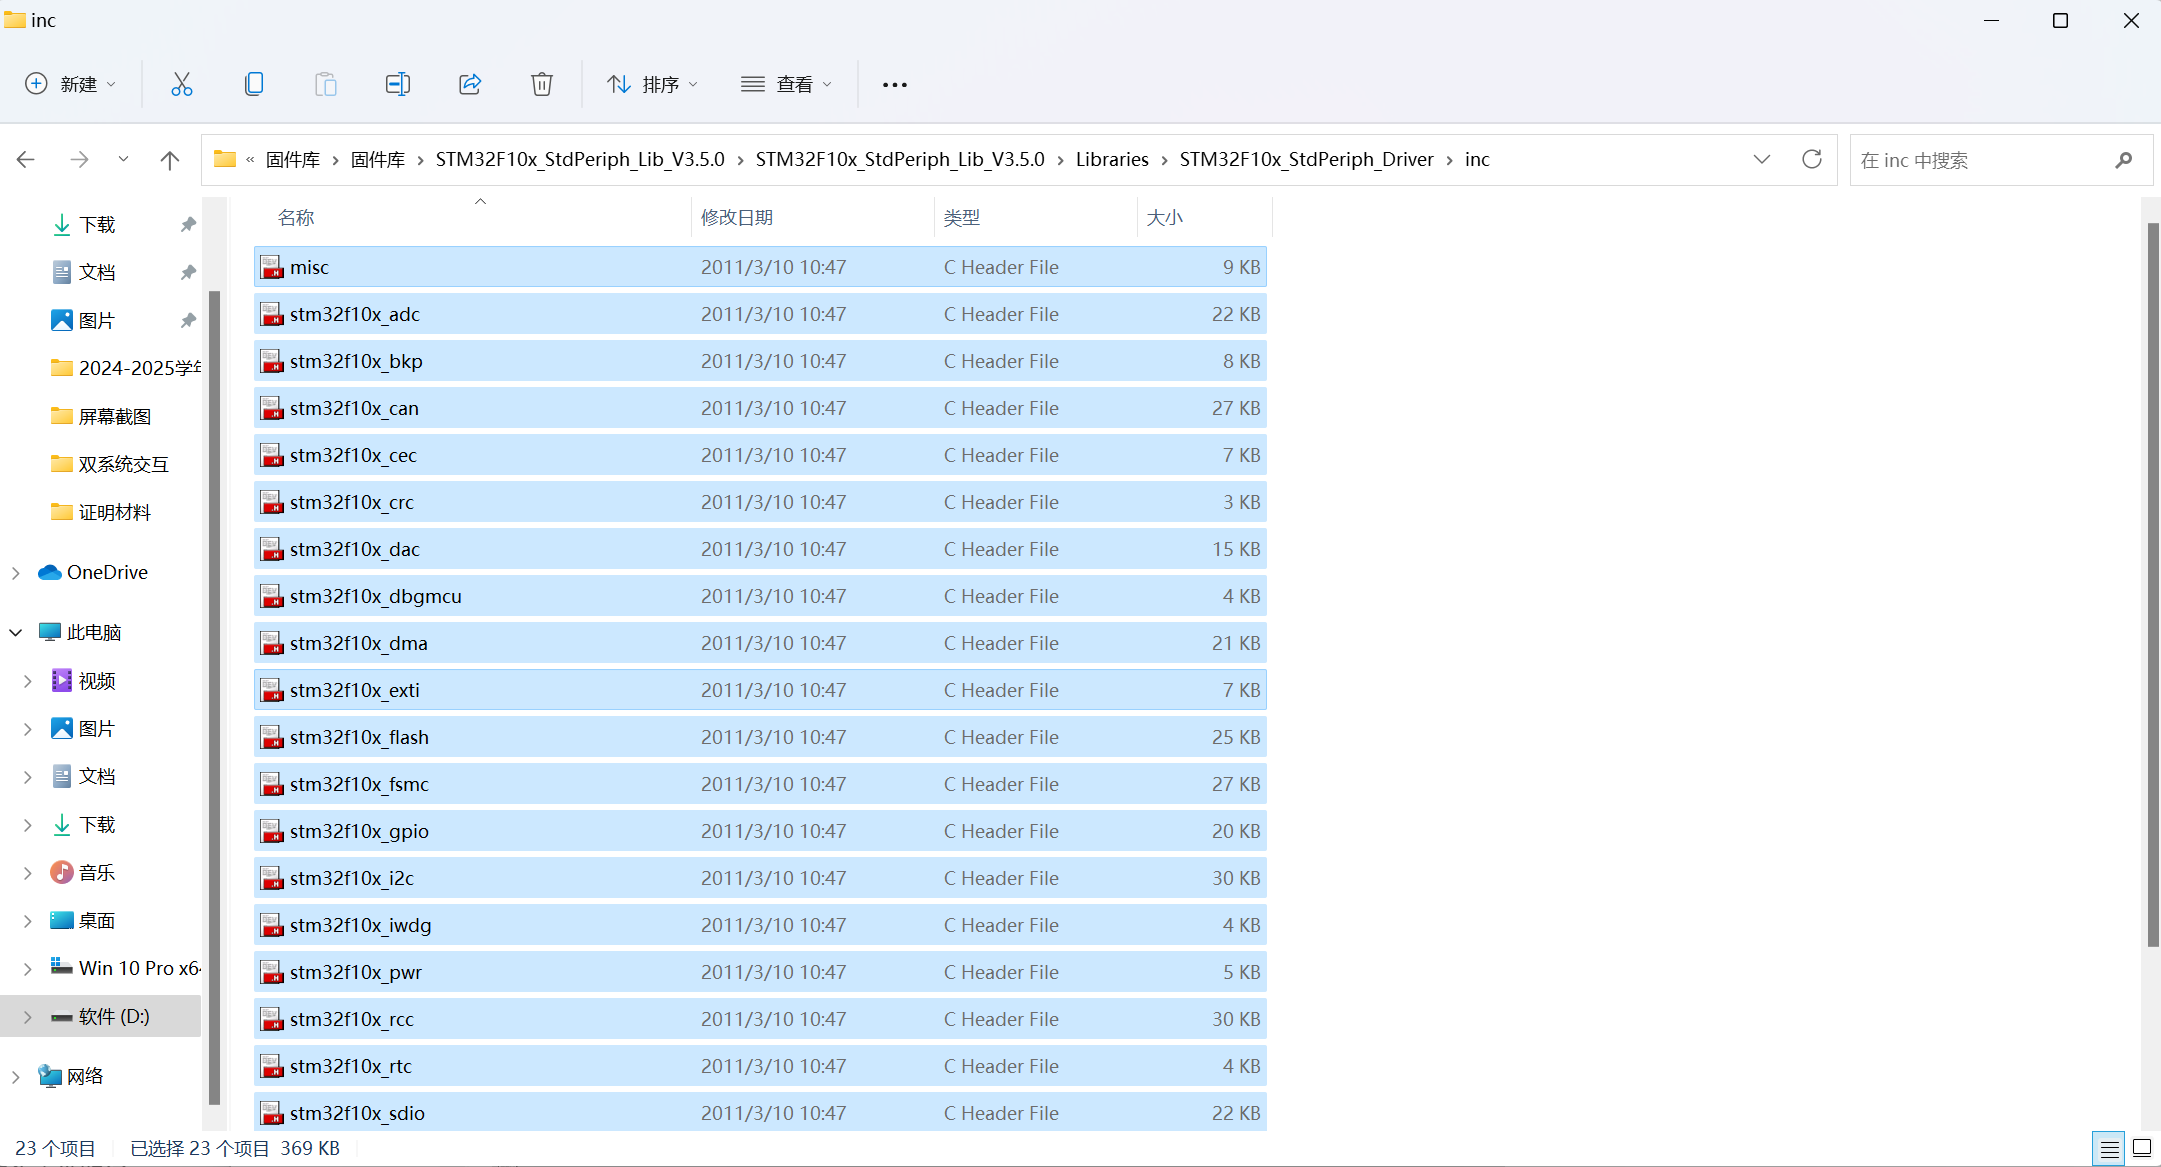
Task: Click the misc header file icon
Action: (272, 267)
